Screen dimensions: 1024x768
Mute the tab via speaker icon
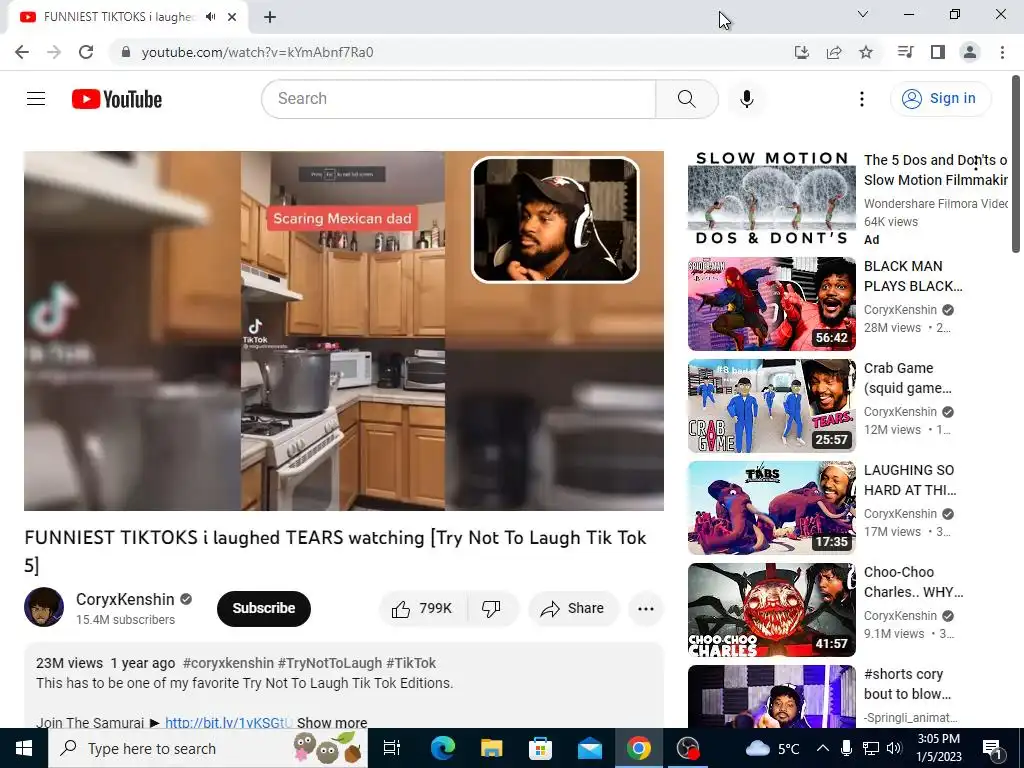pyautogui.click(x=210, y=17)
